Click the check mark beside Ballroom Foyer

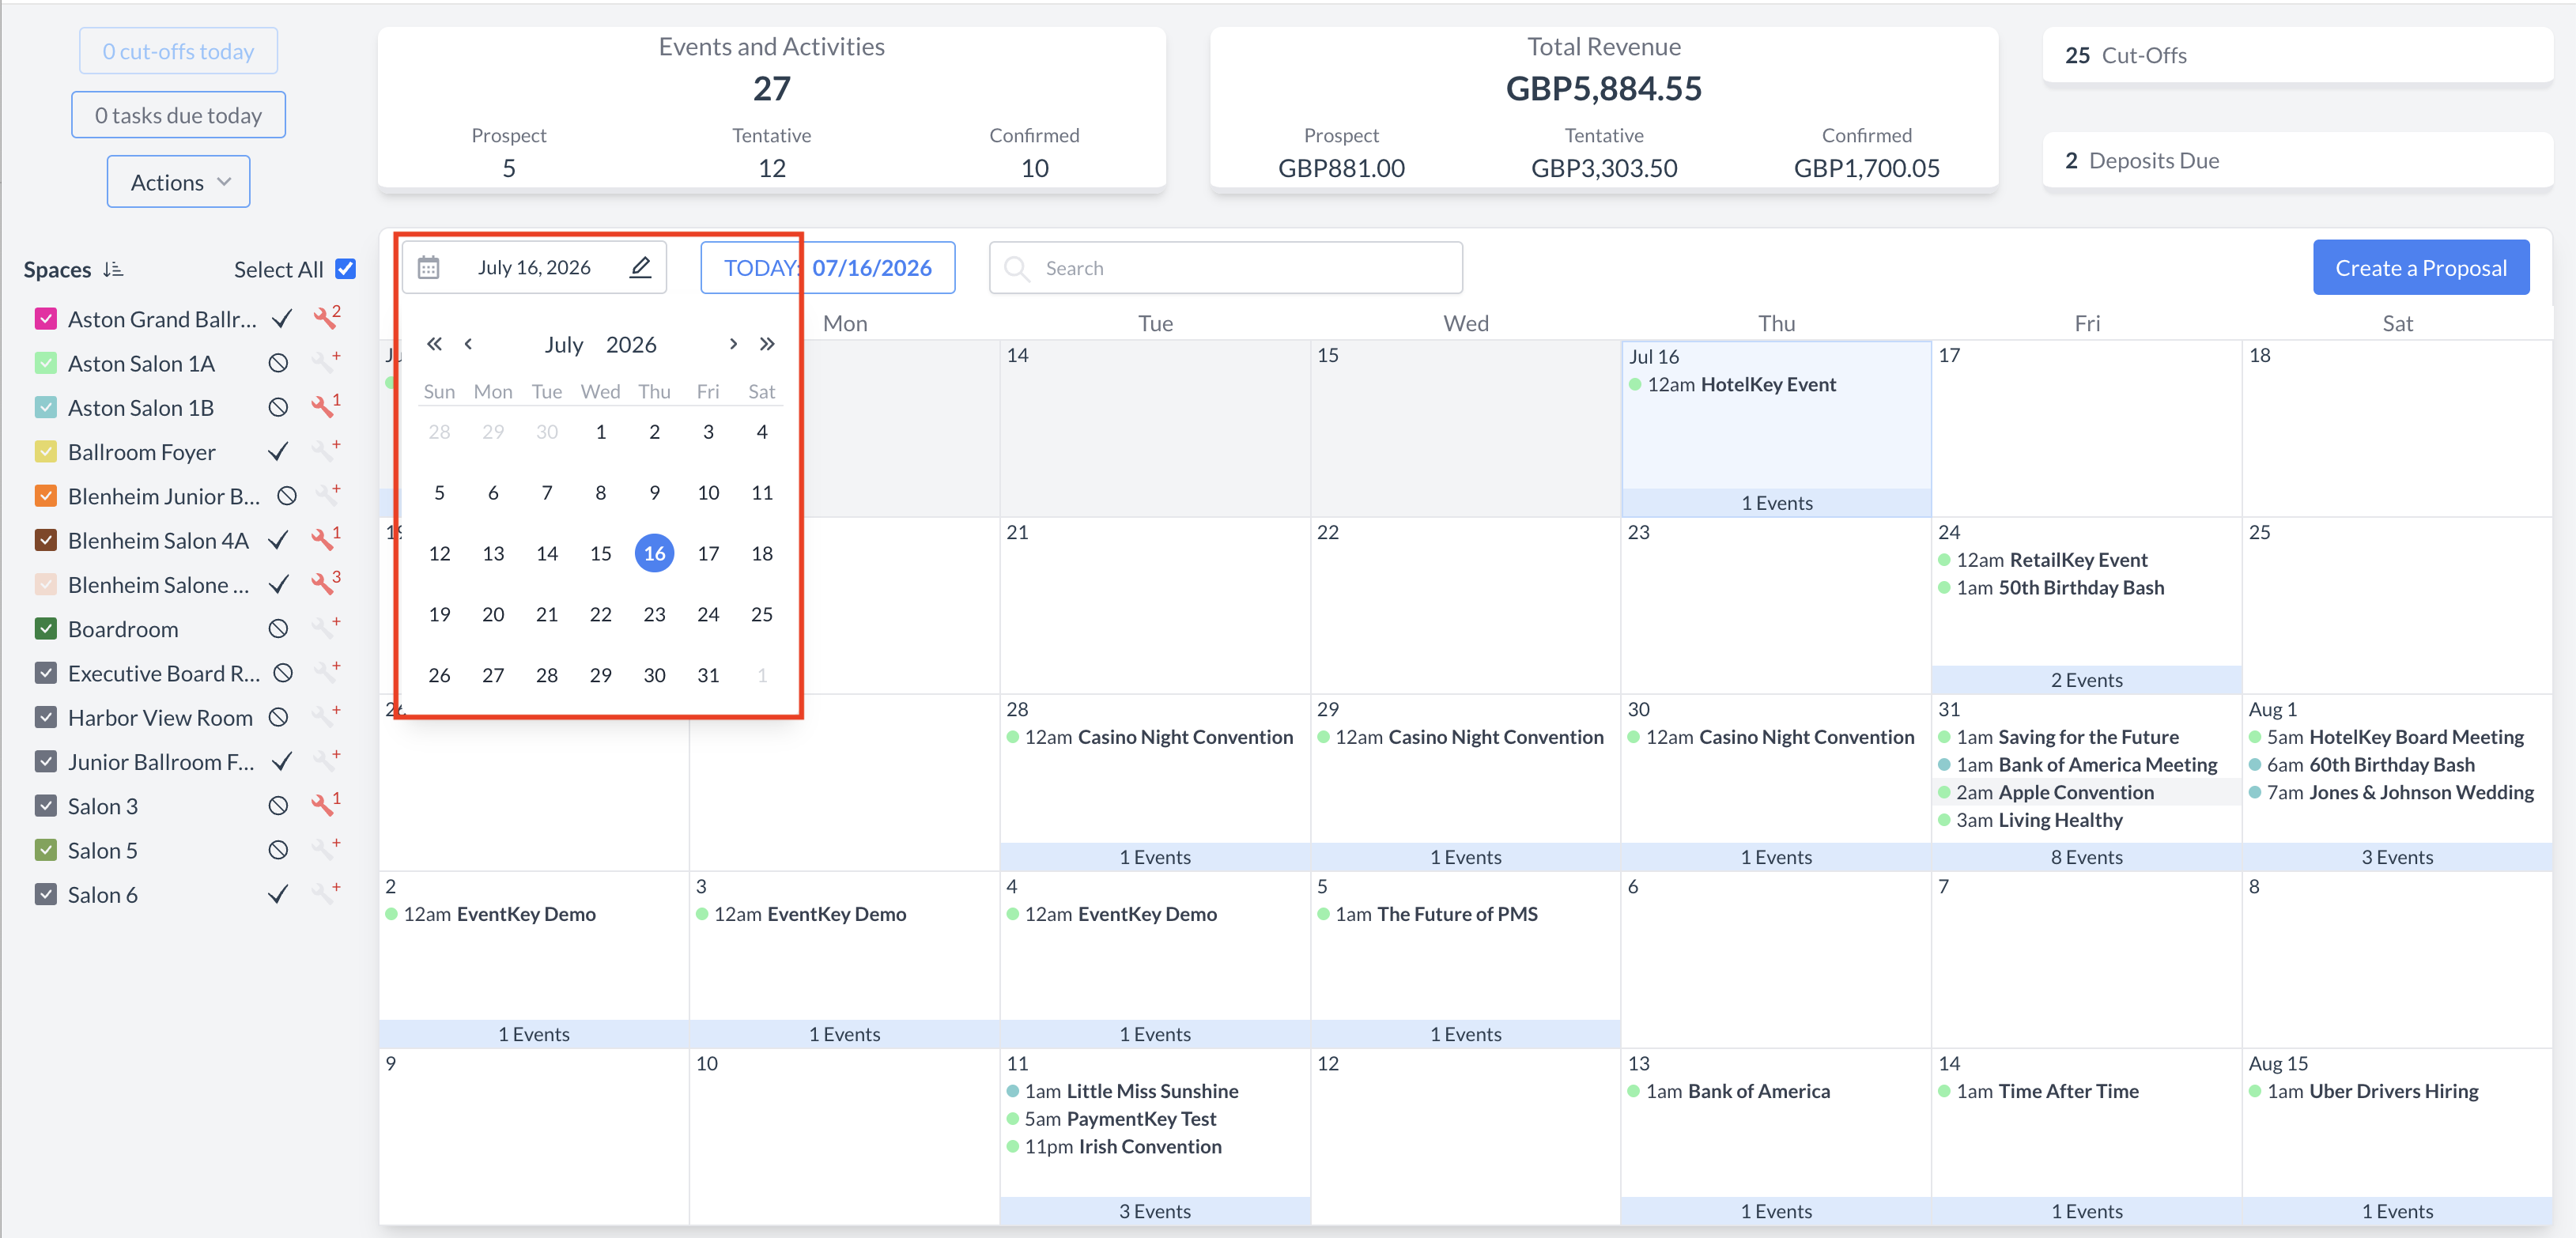point(278,452)
